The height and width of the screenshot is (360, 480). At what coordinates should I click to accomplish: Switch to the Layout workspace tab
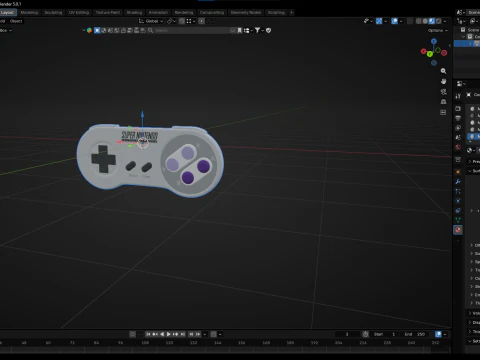[x=8, y=12]
